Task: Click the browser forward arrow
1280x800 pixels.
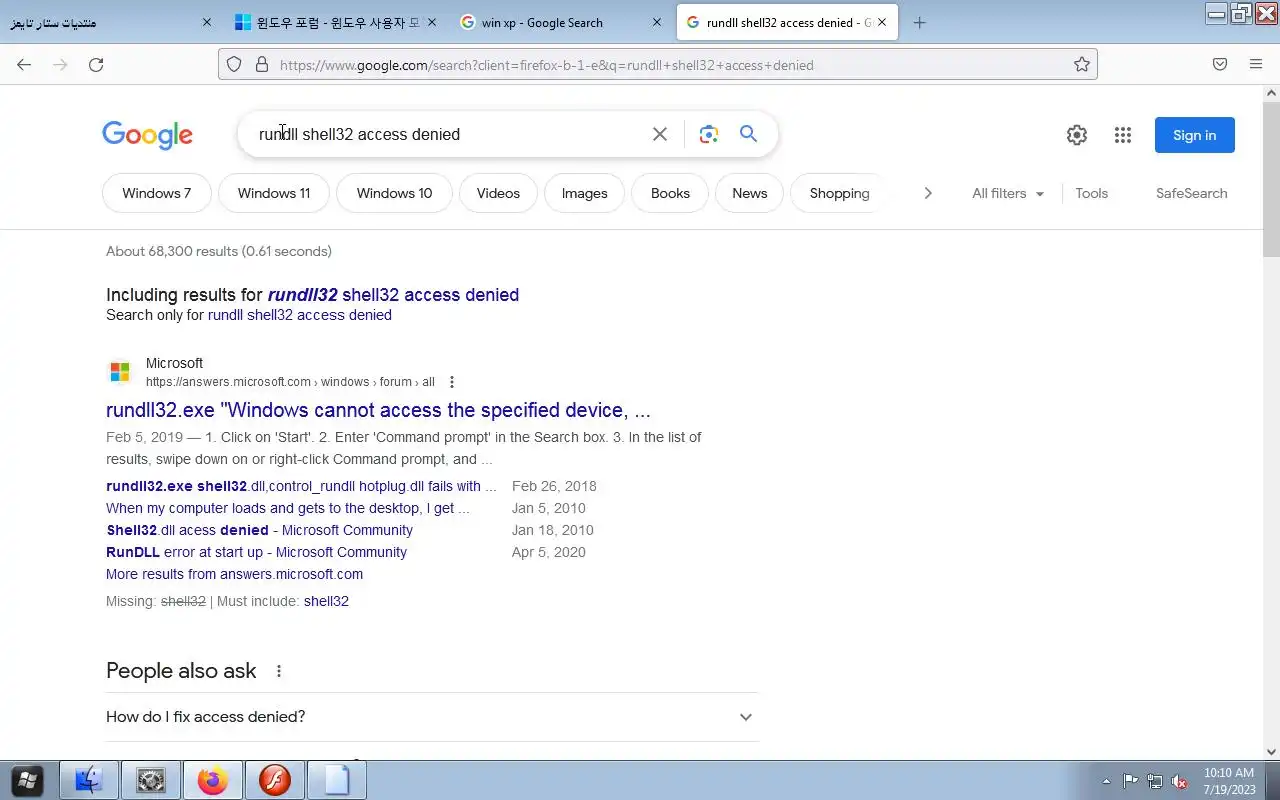Action: click(x=60, y=65)
